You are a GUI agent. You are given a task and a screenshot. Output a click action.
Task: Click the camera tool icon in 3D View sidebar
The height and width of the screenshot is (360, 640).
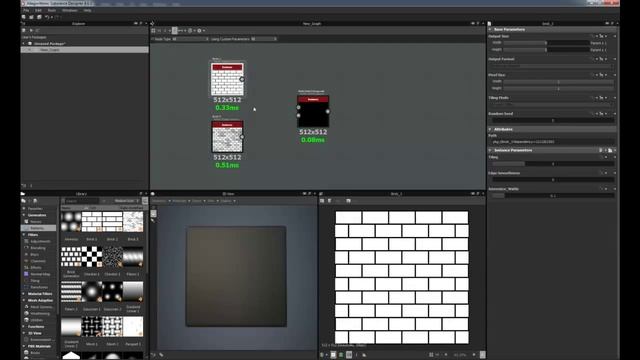(x=153, y=213)
